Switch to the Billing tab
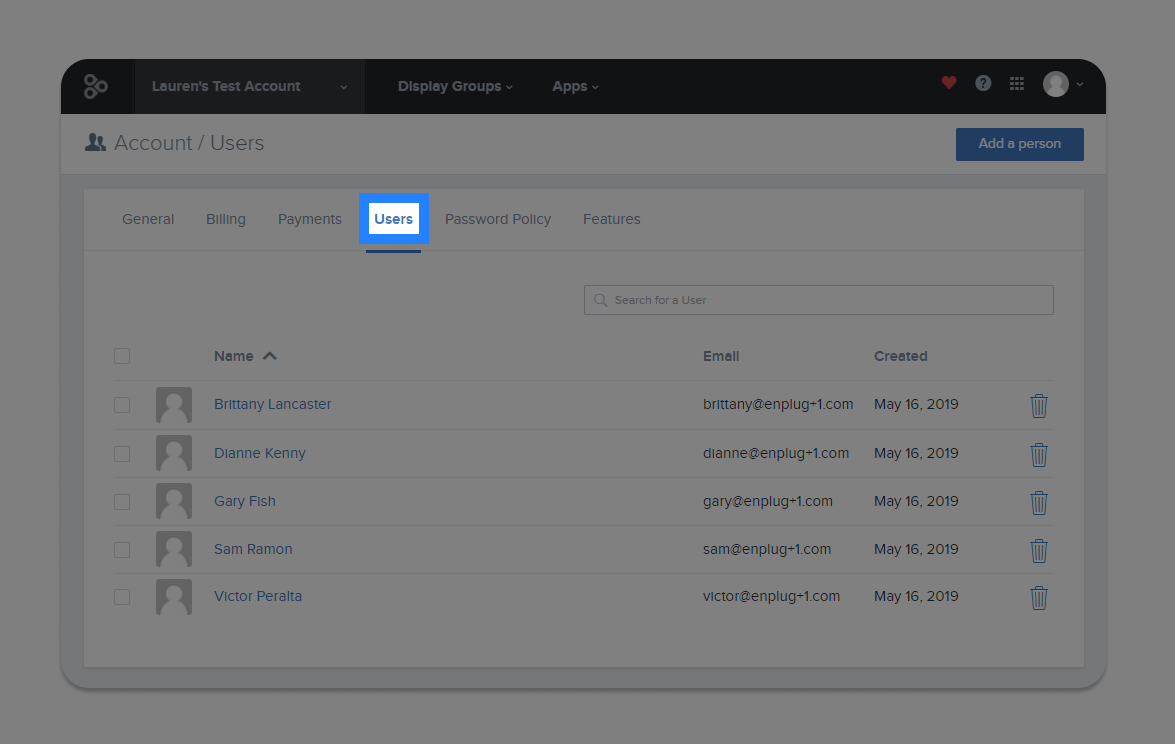Viewport: 1175px width, 744px height. (226, 218)
